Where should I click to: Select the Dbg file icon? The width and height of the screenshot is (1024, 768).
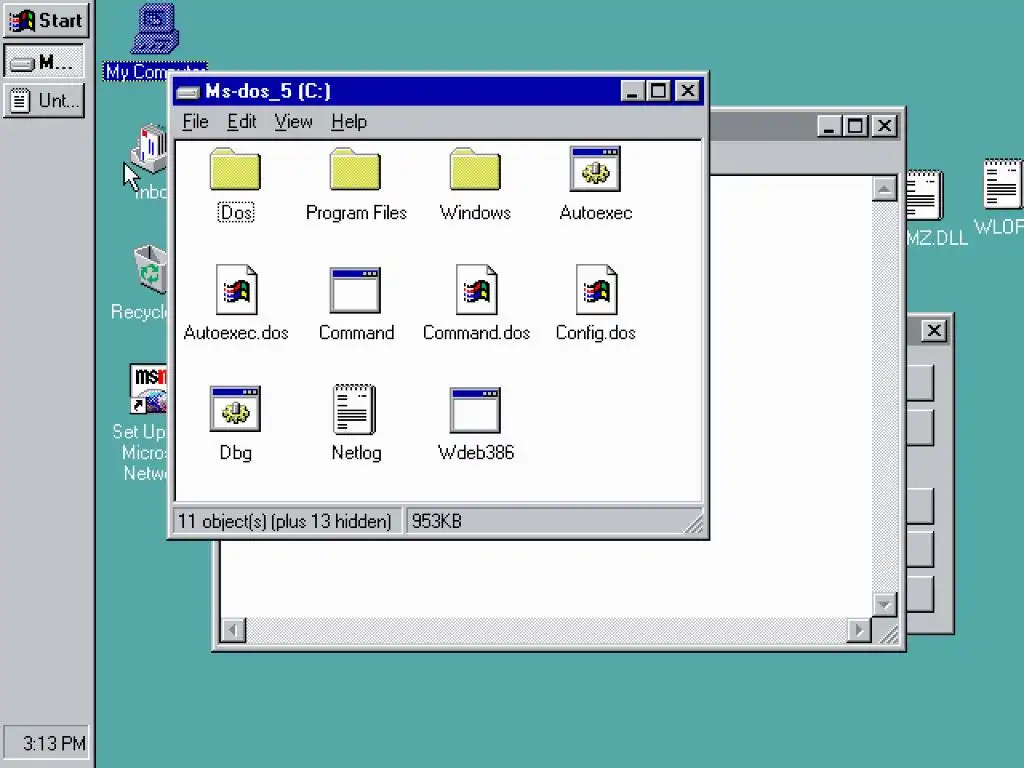coord(235,409)
